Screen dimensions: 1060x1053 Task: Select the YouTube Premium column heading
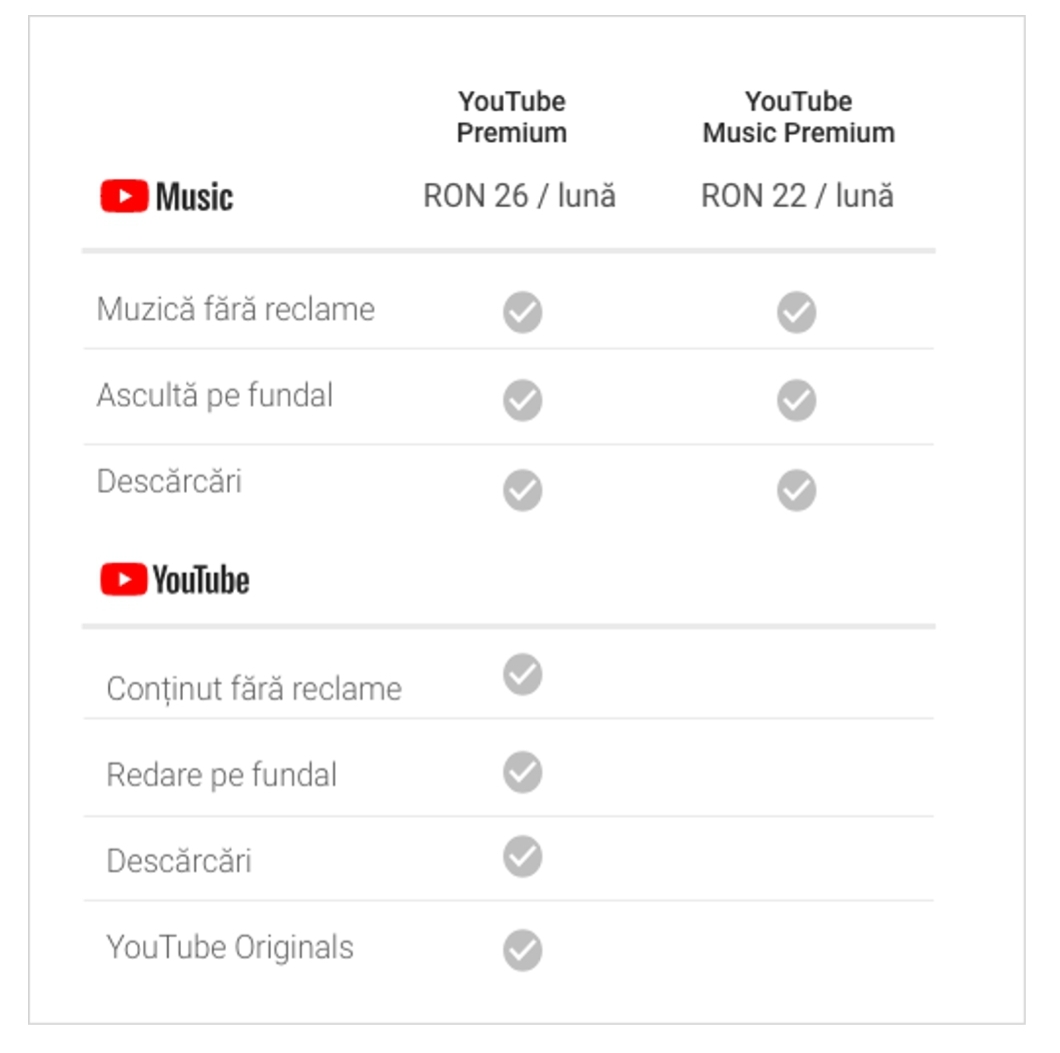(512, 117)
